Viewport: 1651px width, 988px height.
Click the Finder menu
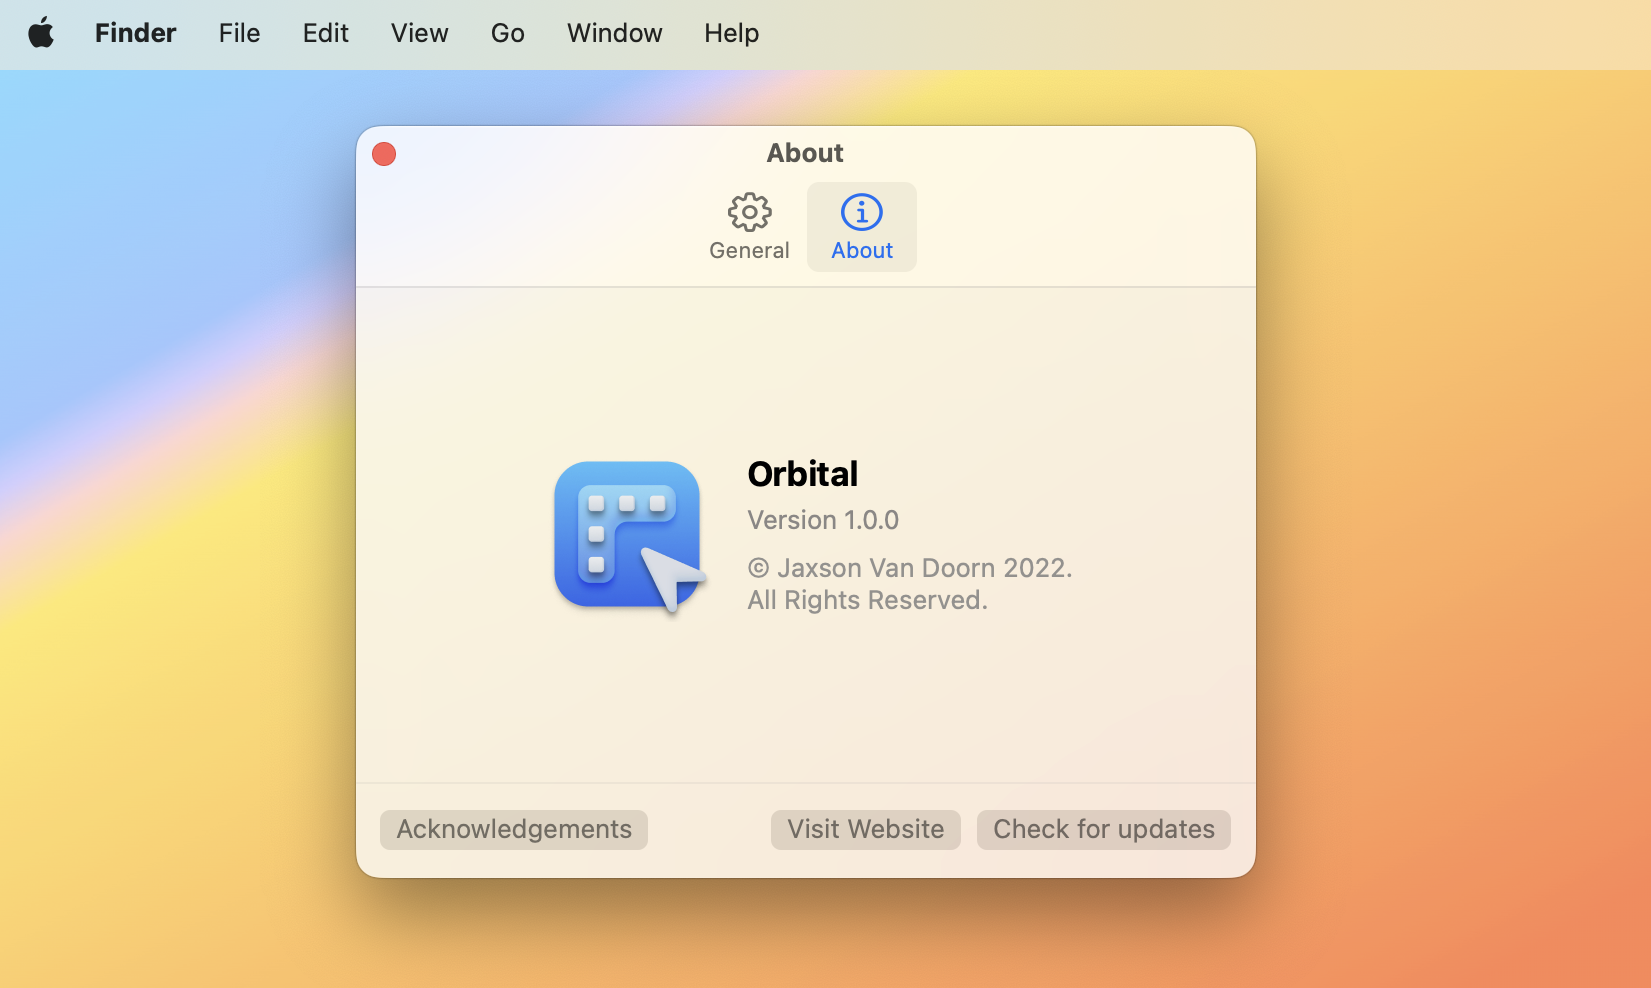[135, 33]
